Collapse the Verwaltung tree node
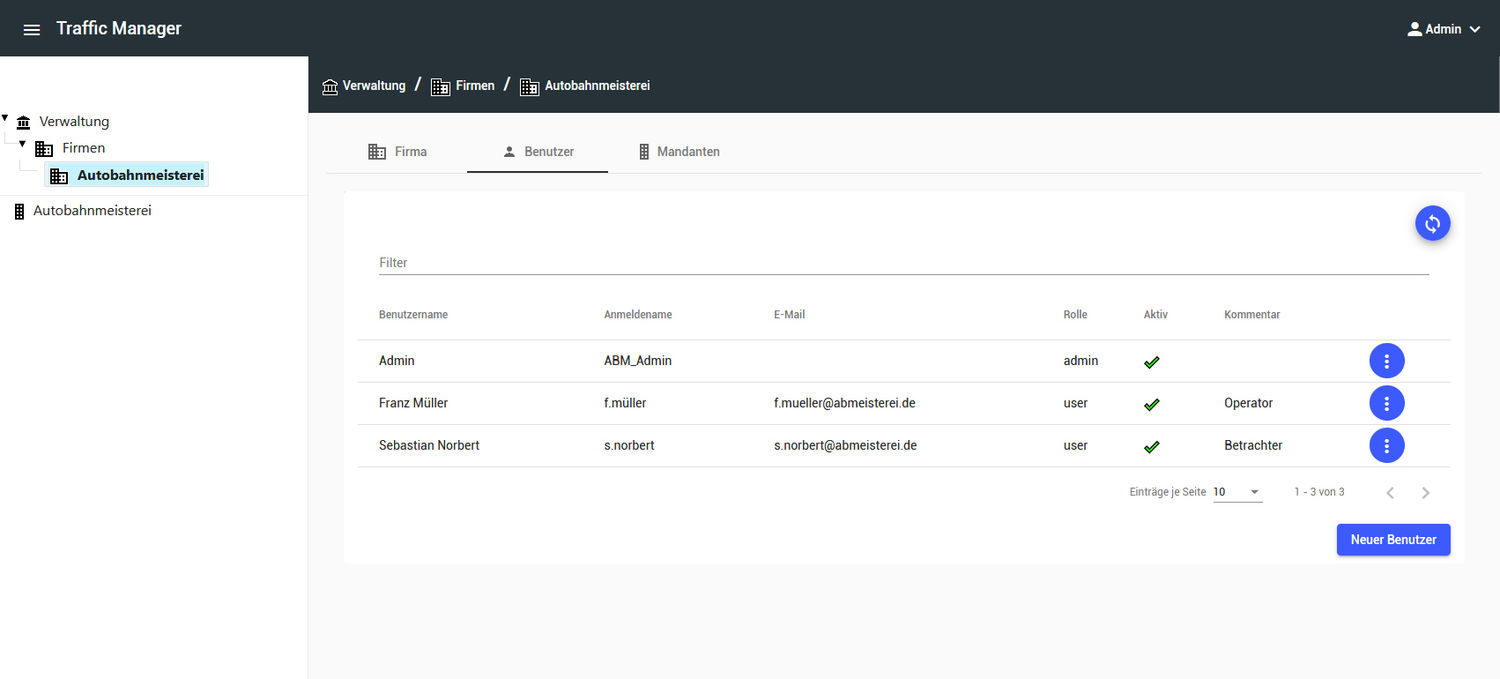1500x679 pixels. [x=5, y=118]
